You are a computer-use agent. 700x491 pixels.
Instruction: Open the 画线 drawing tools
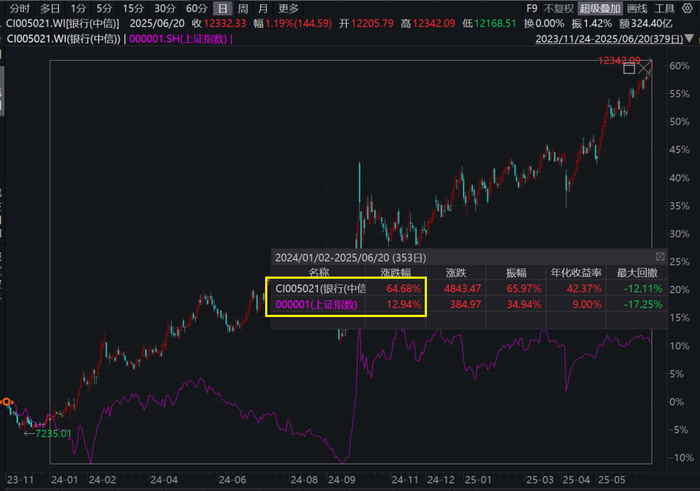tap(637, 8)
